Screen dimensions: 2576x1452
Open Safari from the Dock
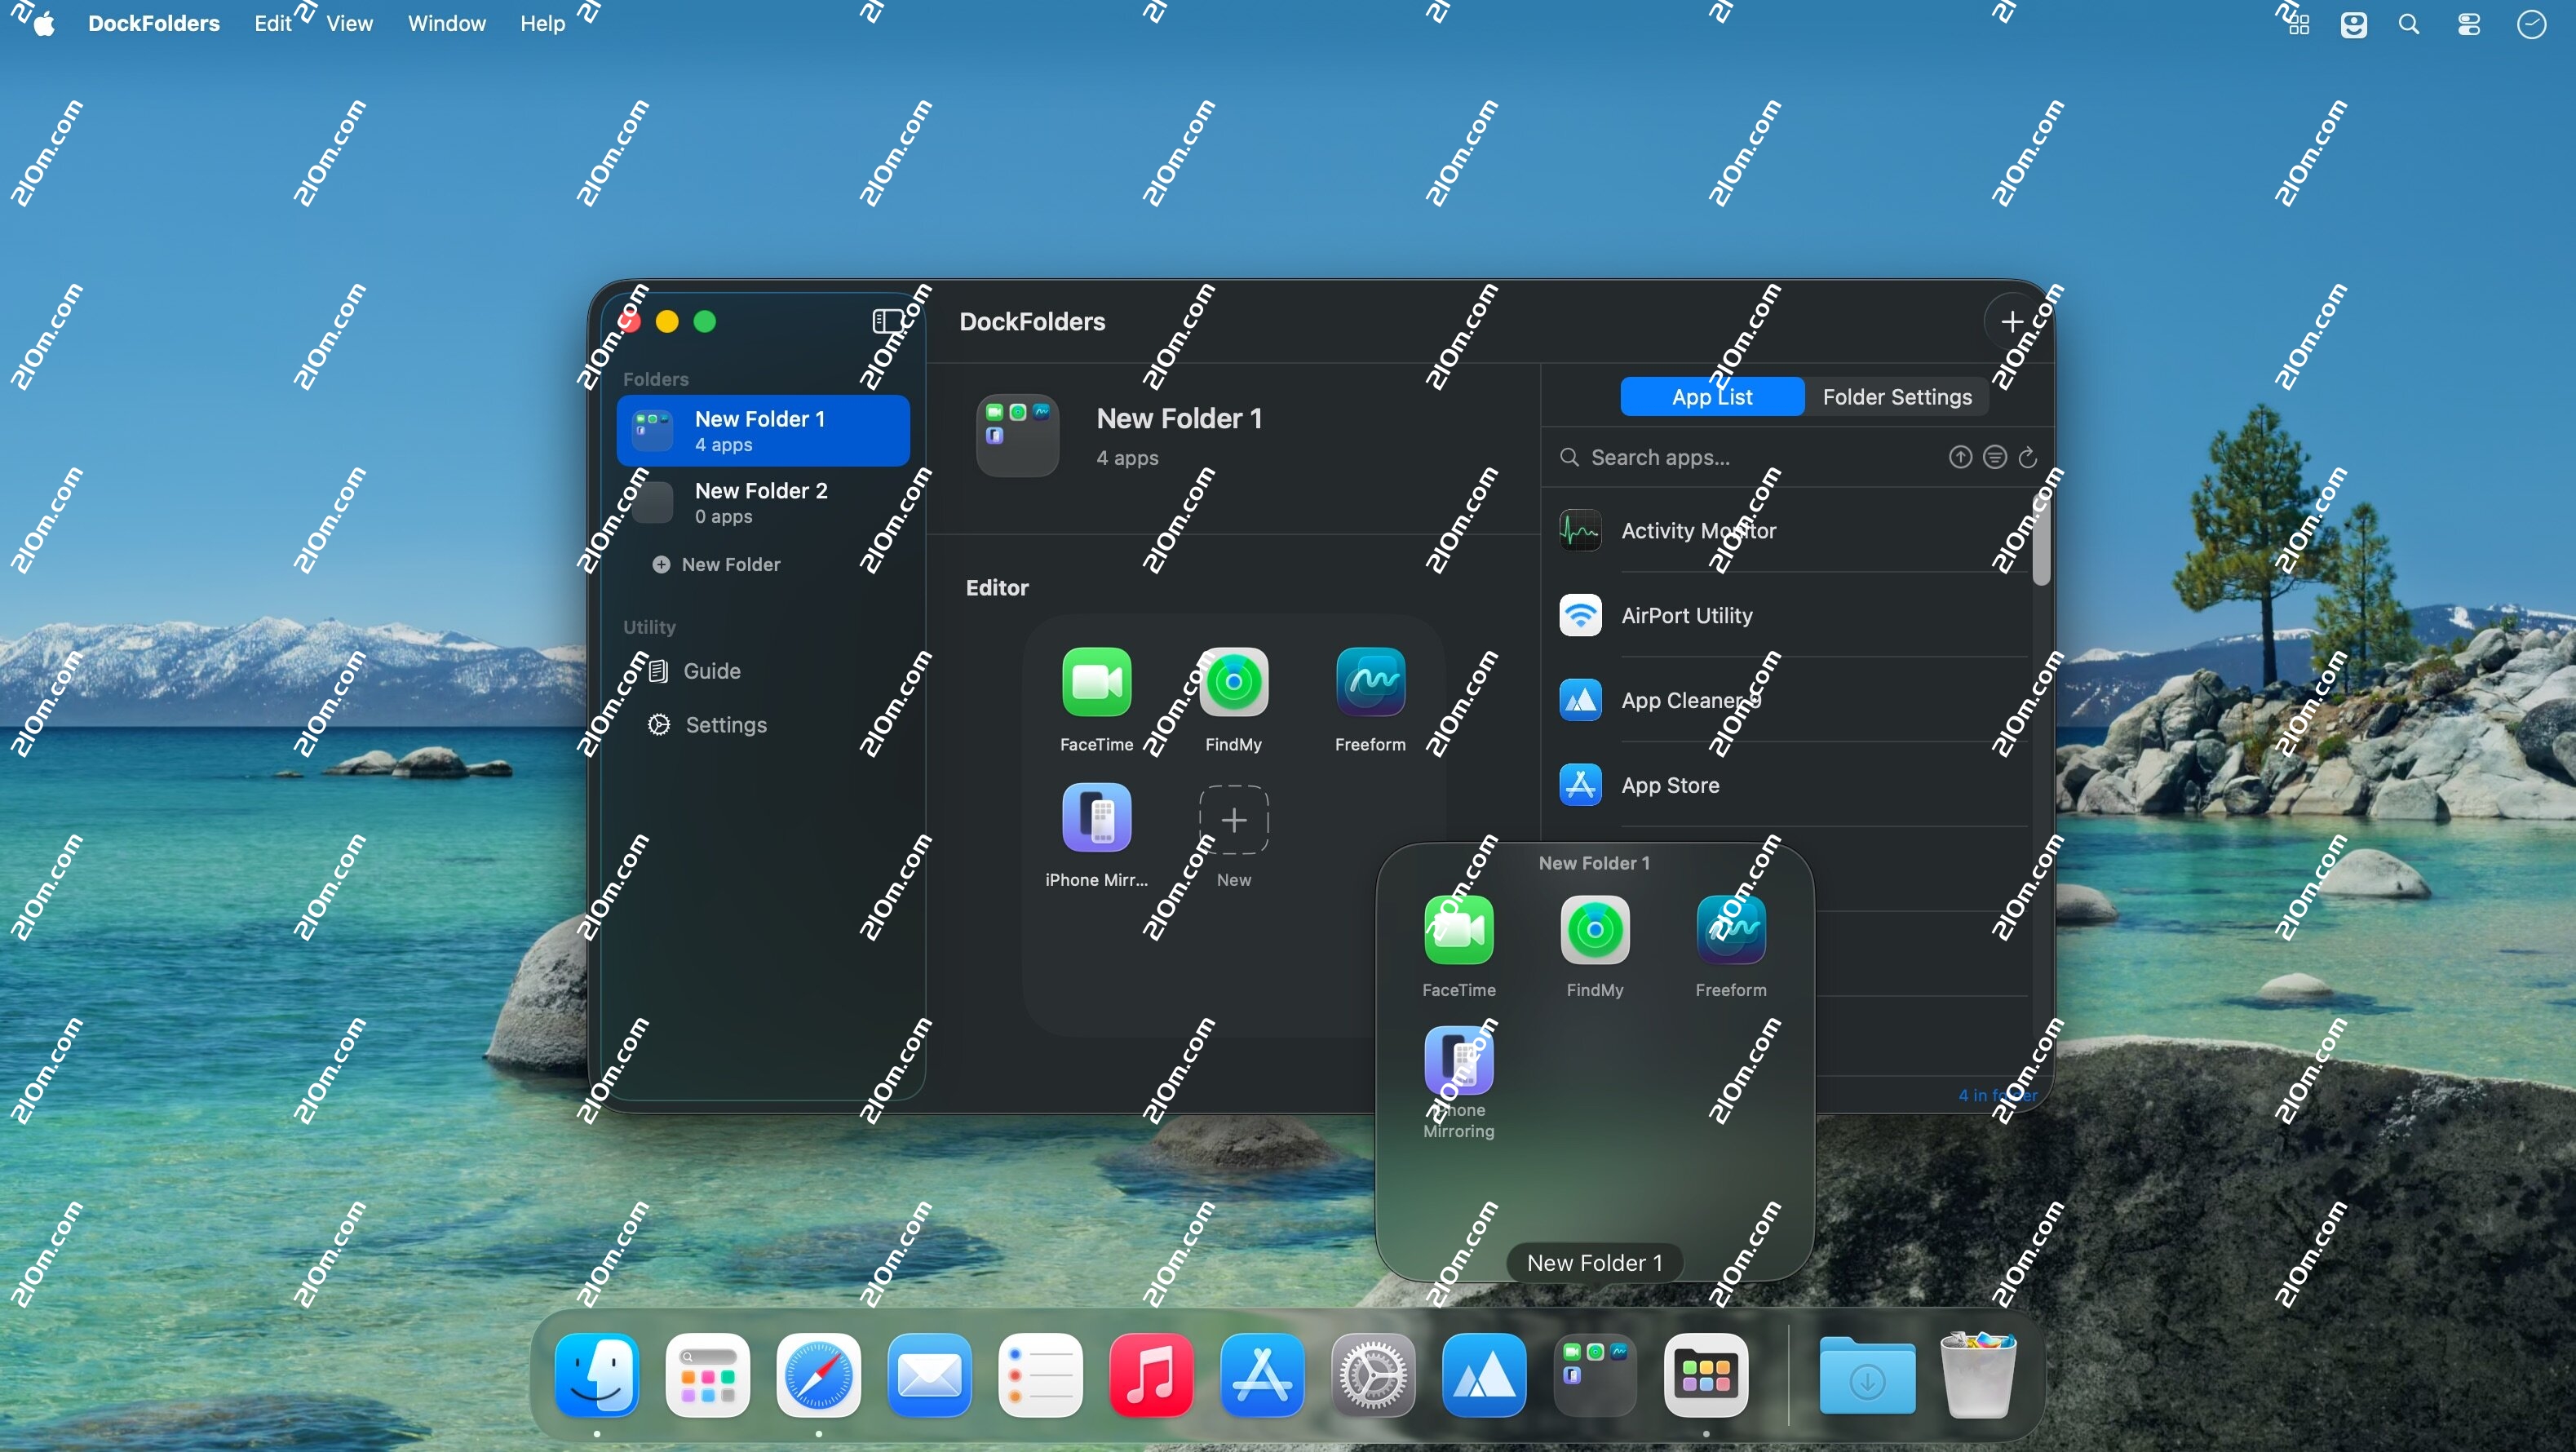point(819,1375)
